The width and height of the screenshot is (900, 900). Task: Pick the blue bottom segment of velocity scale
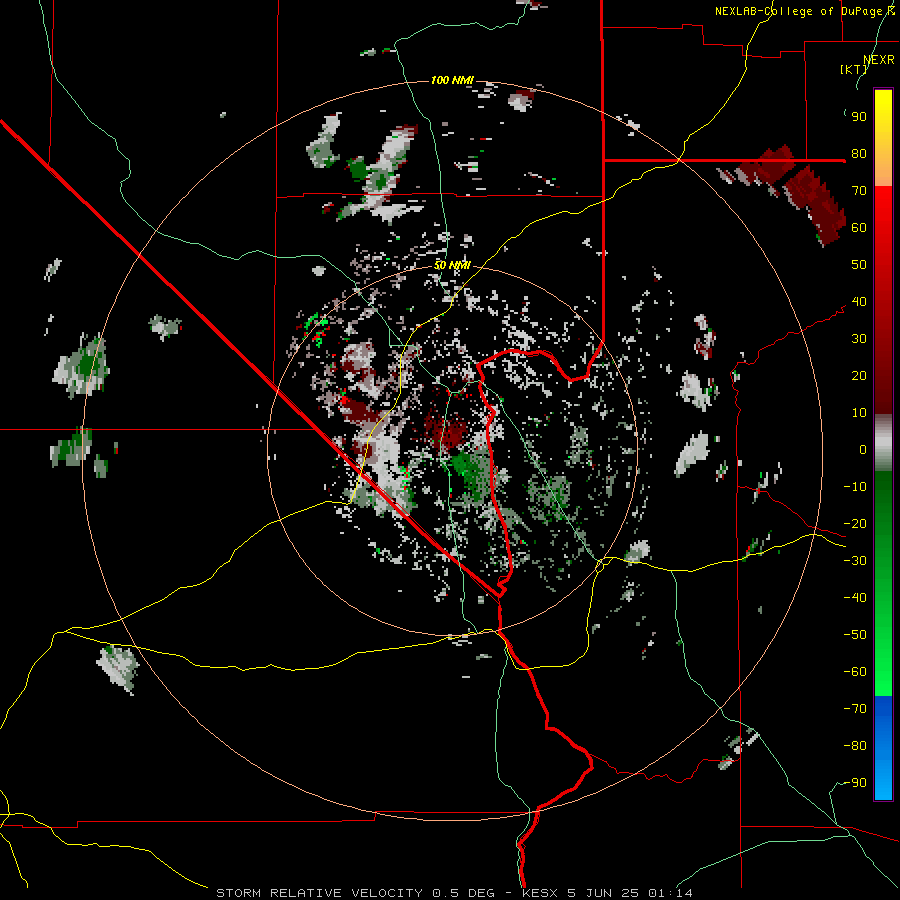[x=883, y=747]
